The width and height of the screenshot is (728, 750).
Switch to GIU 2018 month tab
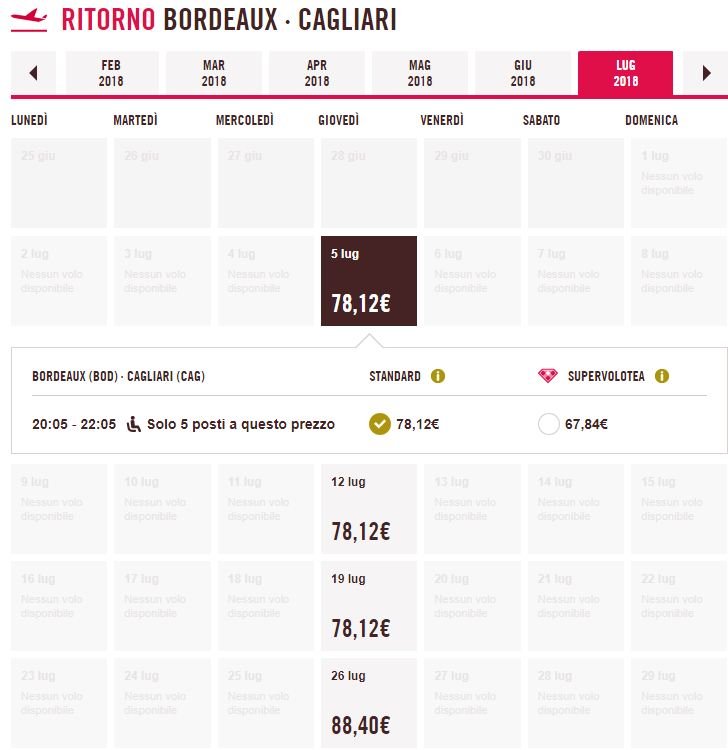pyautogui.click(x=523, y=73)
